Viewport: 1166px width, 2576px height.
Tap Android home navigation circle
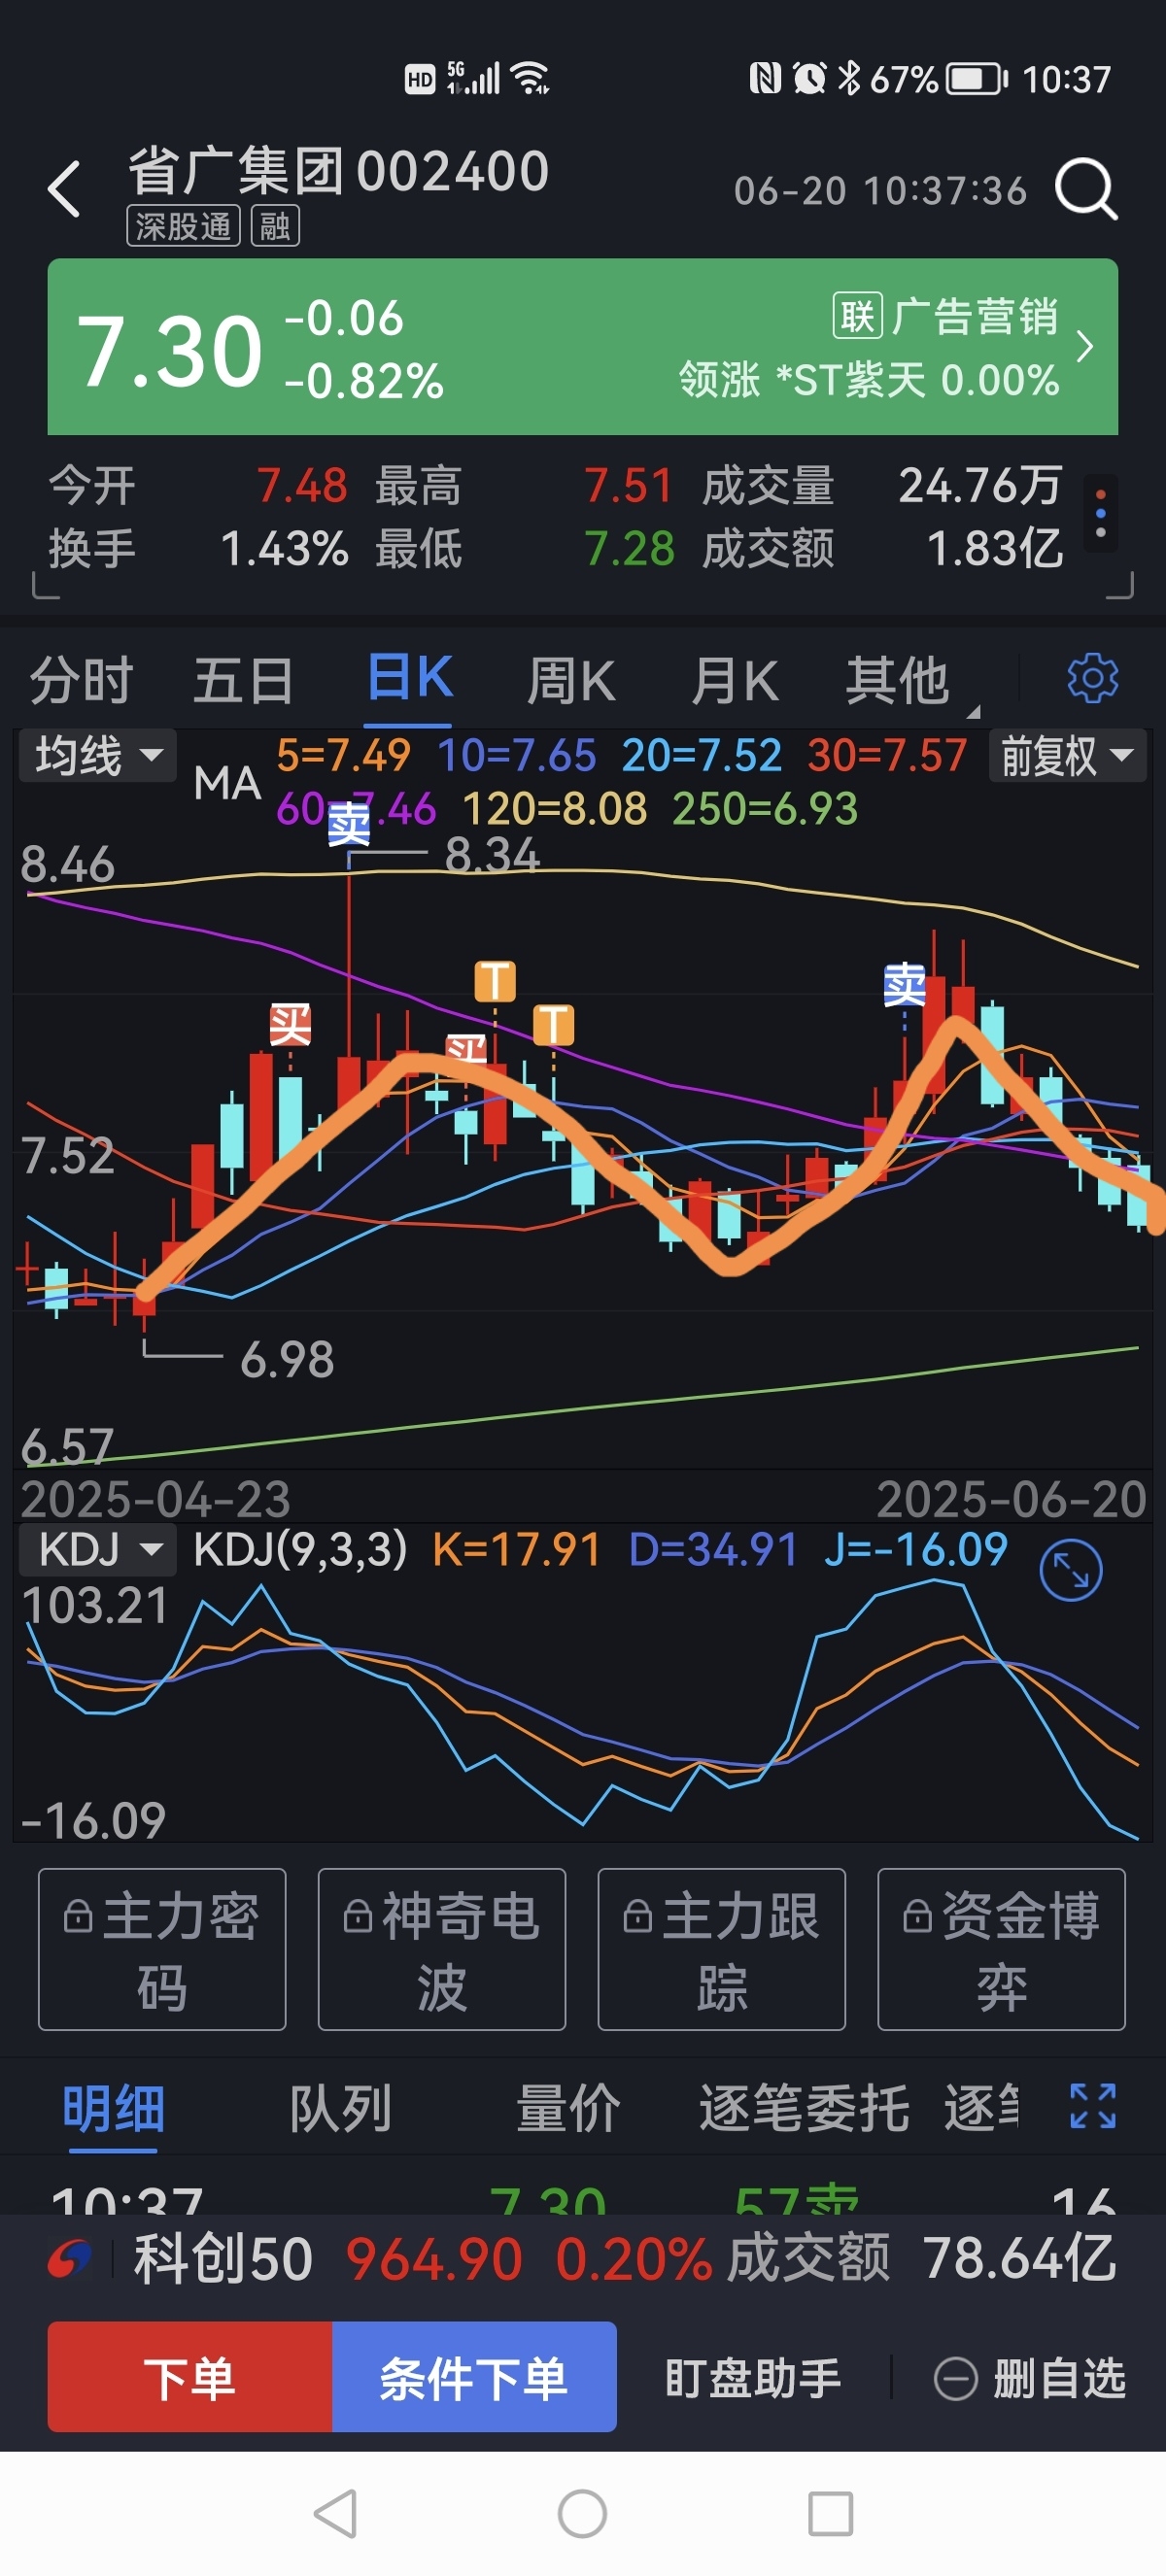(x=583, y=2513)
